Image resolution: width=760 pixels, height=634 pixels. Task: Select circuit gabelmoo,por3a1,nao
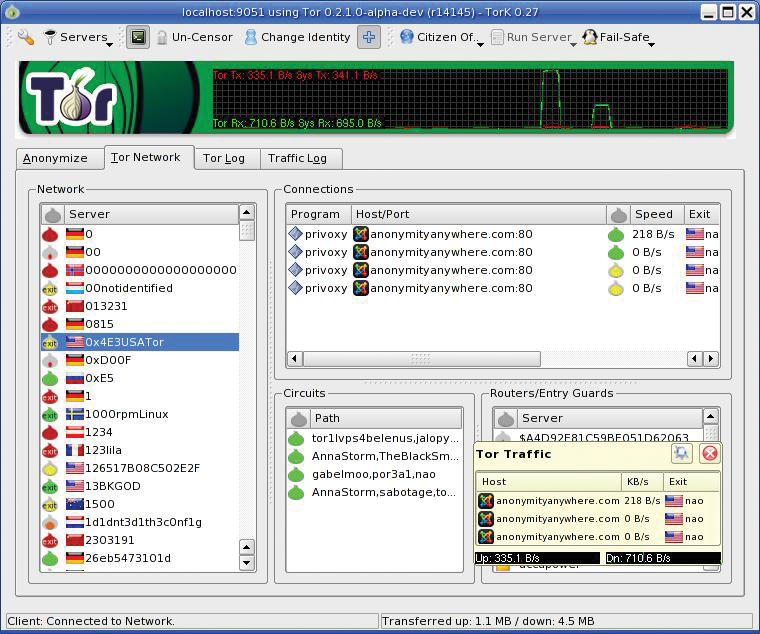374,475
